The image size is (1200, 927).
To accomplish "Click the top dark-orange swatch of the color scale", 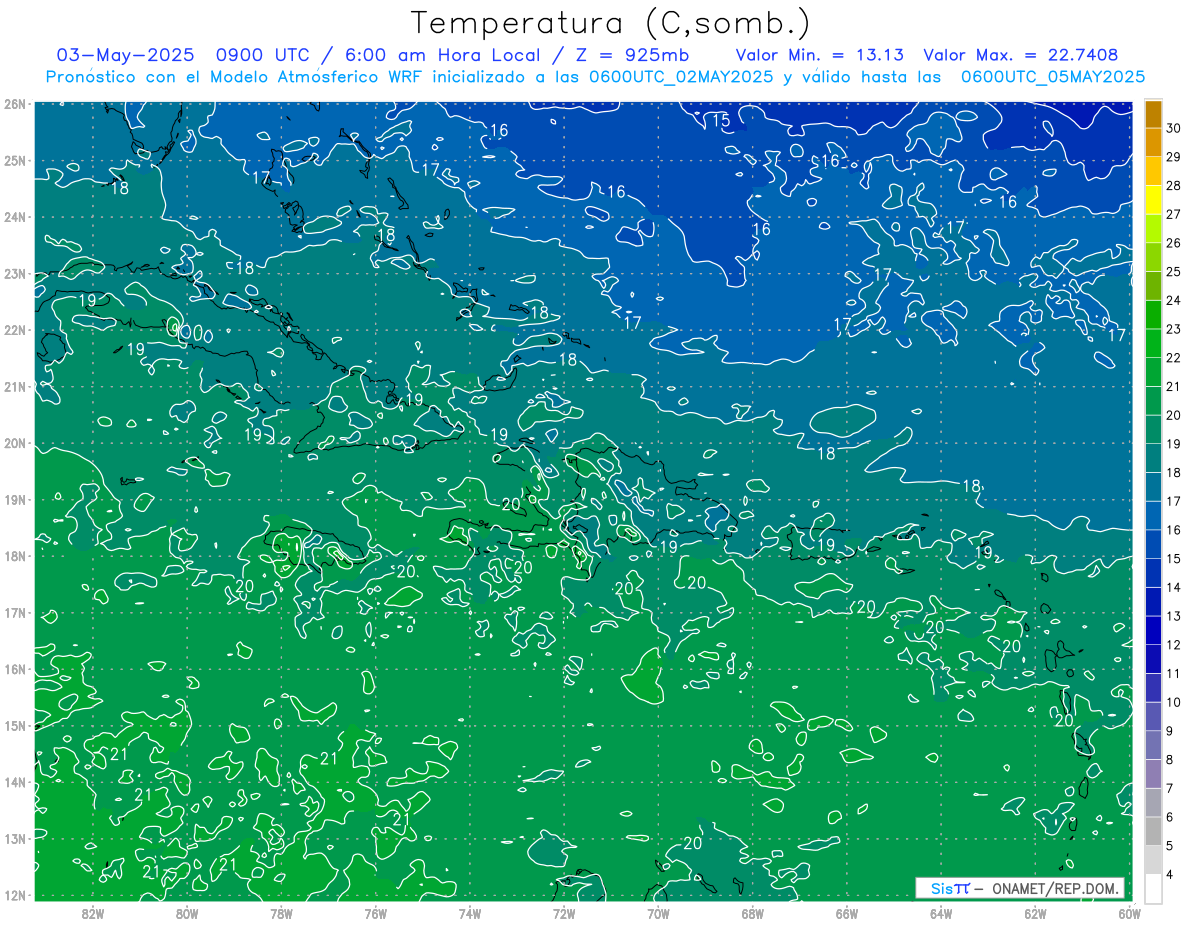I will click(x=1154, y=115).
